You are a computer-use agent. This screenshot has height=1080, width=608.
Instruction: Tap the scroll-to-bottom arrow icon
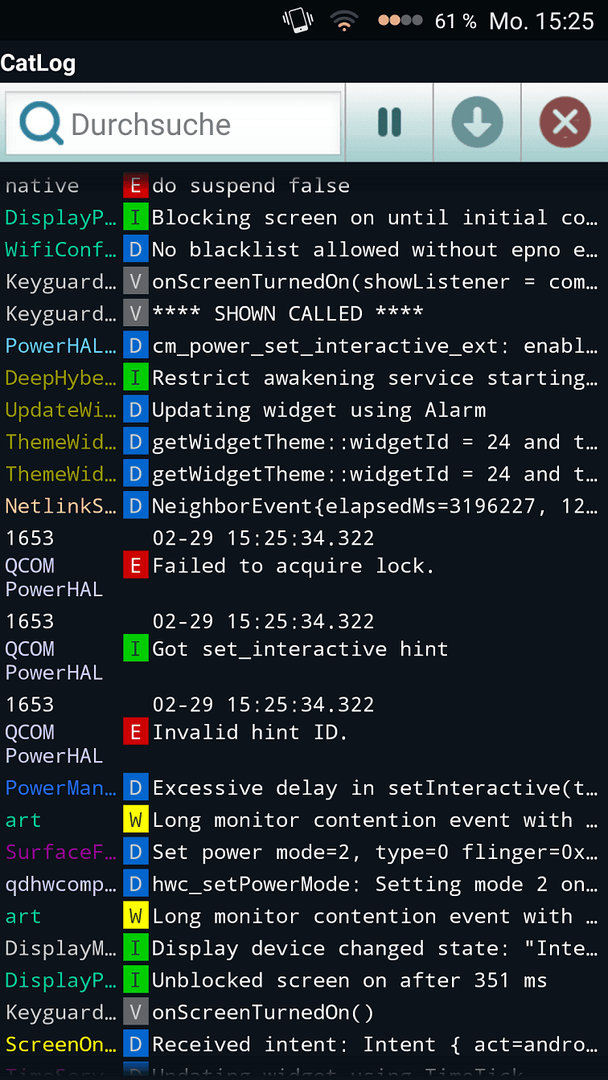[477, 123]
